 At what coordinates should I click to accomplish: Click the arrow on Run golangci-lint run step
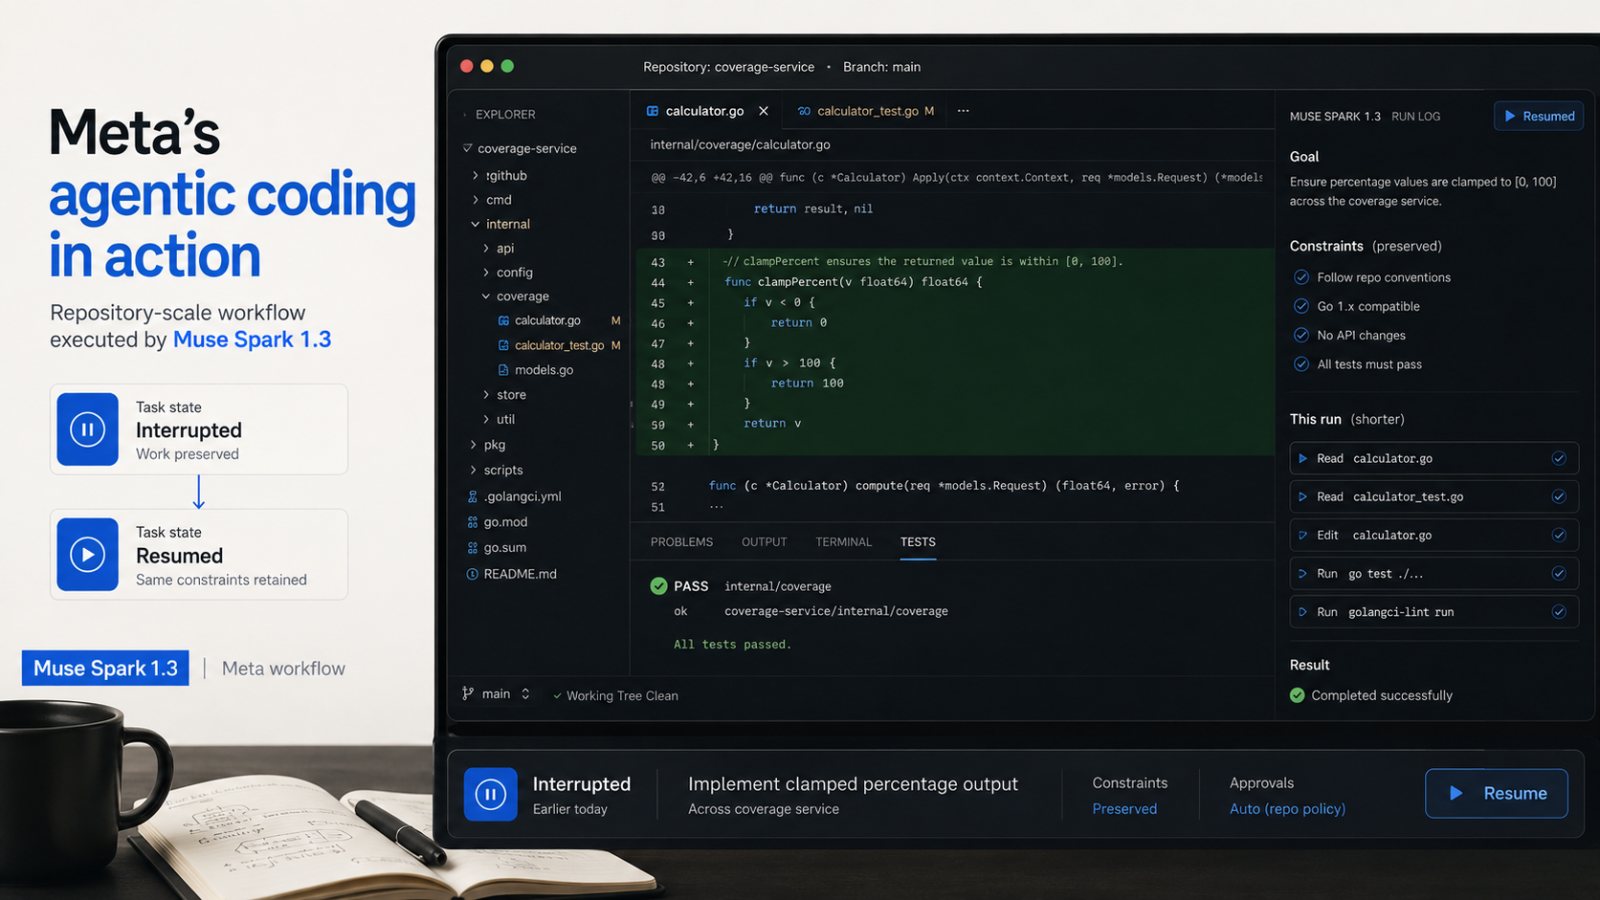click(1303, 611)
